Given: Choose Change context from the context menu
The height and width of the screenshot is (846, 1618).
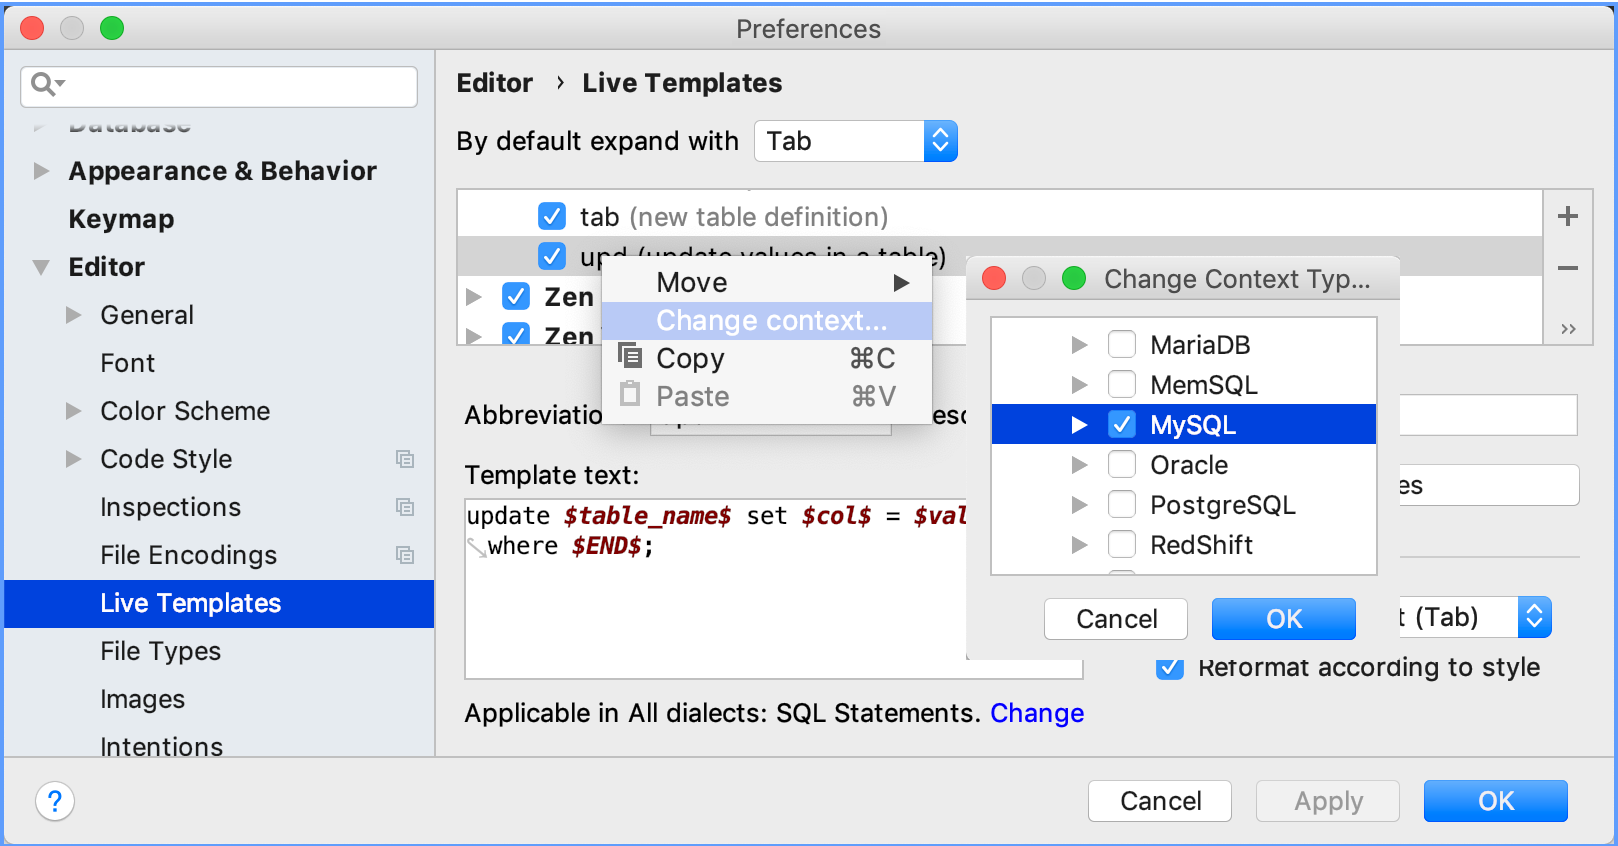Looking at the screenshot, I should pos(771,321).
